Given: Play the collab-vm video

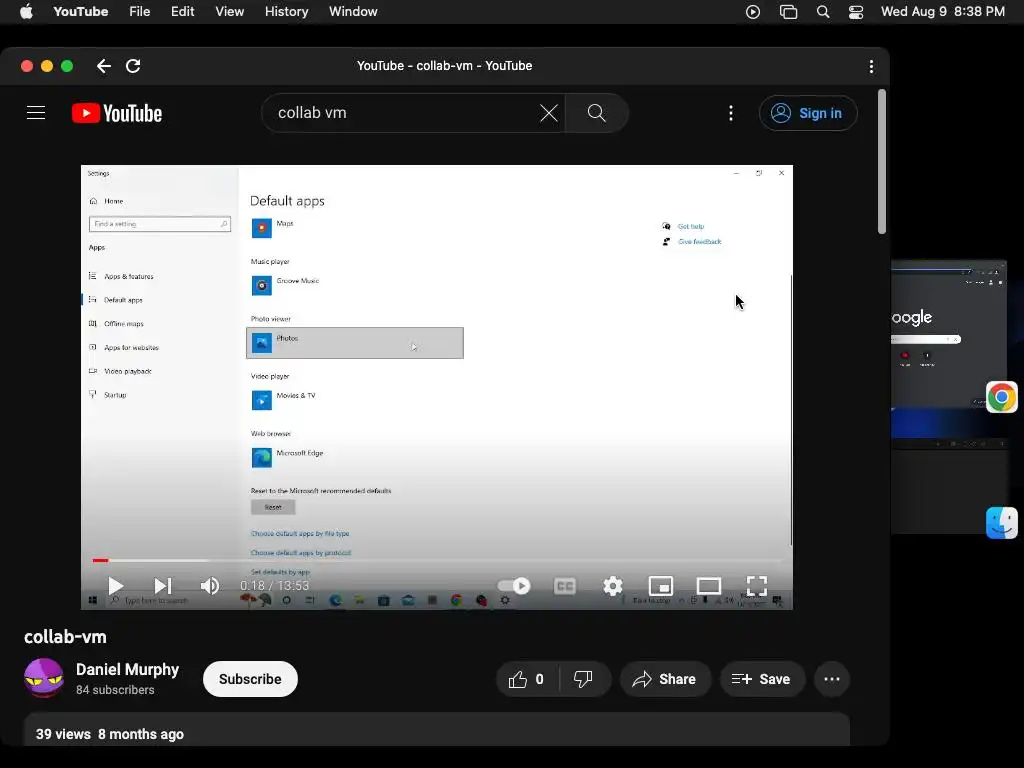Looking at the screenshot, I should pos(116,586).
